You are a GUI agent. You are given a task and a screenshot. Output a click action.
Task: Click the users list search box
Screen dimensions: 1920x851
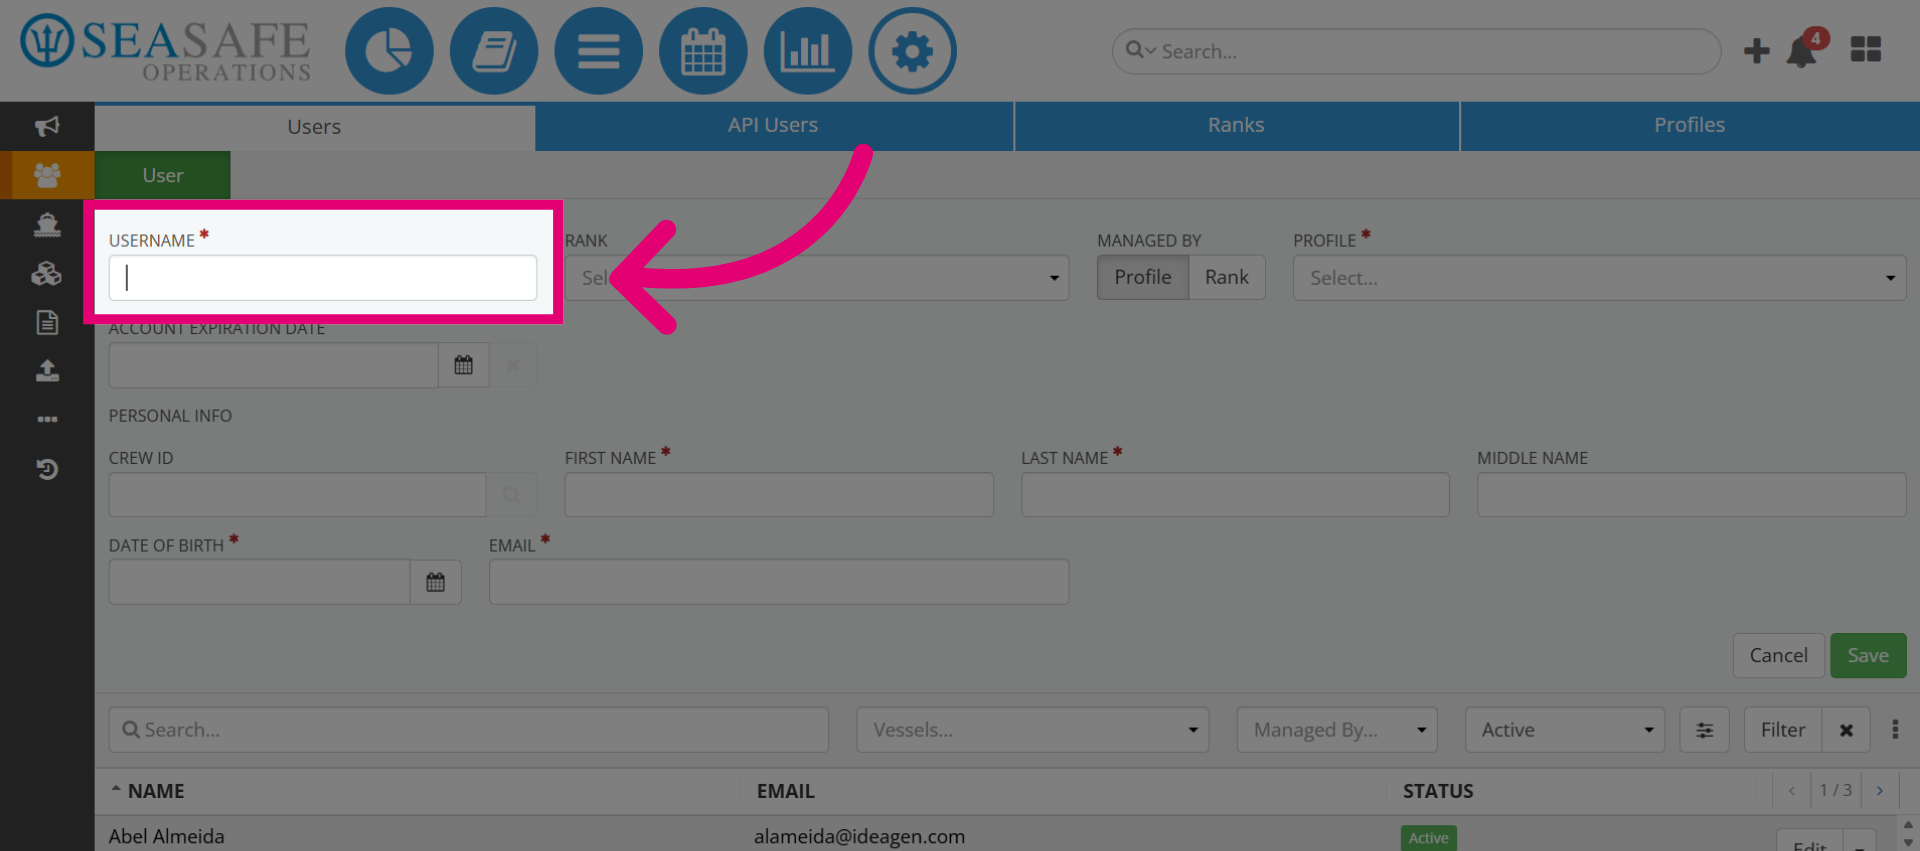pos(468,730)
